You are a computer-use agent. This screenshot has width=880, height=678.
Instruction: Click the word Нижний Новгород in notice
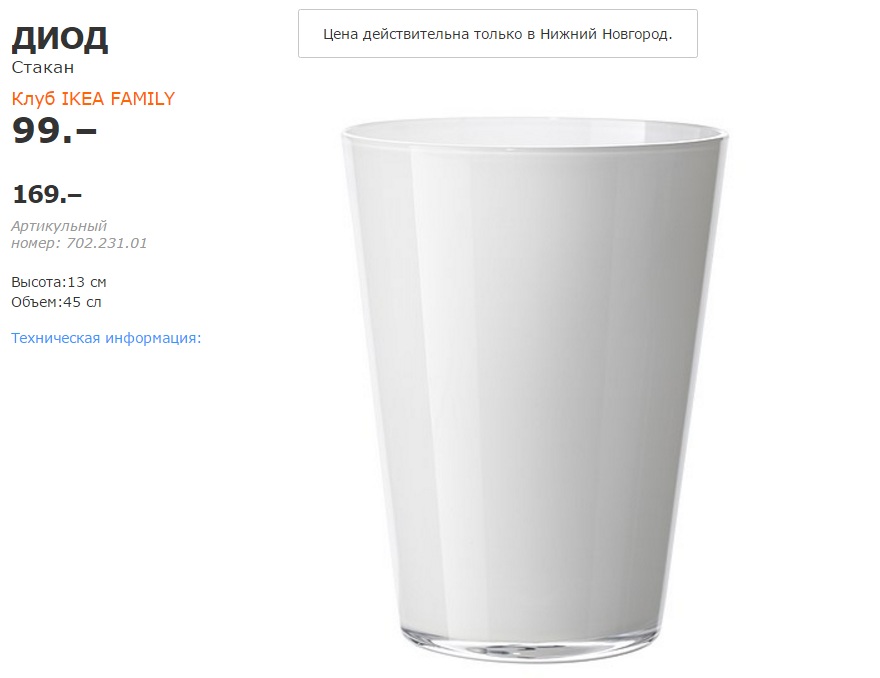pyautogui.click(x=606, y=34)
